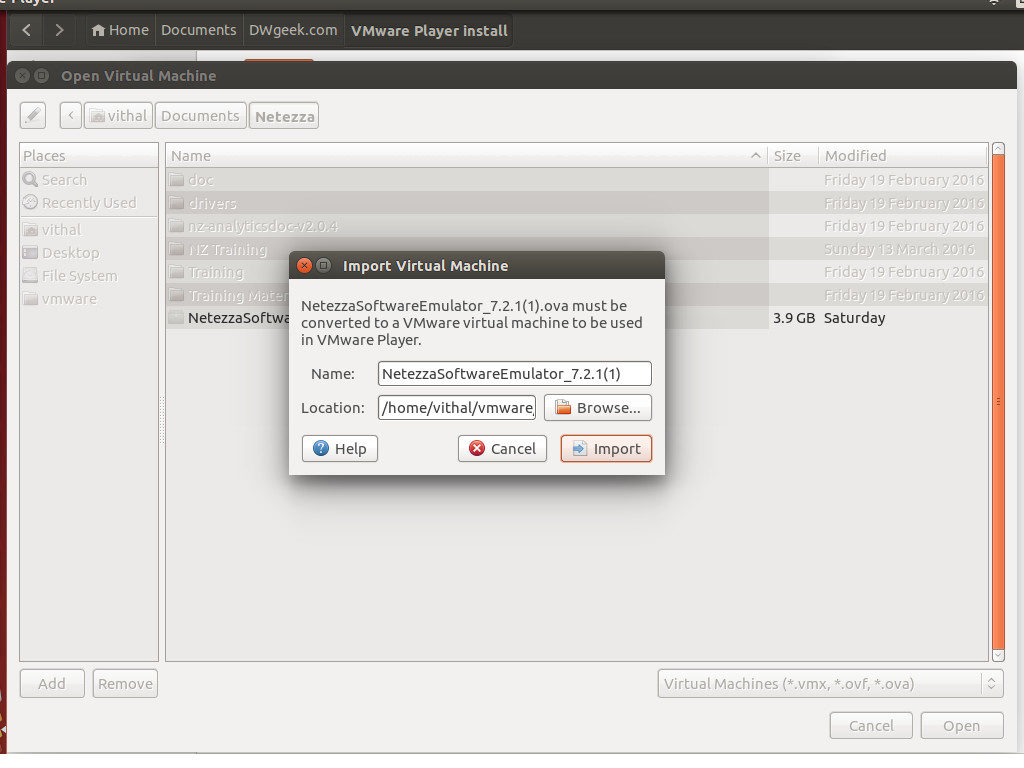Click the file list vertical scrollbar
Viewport: 1024px width, 768px height.
pyautogui.click(x=998, y=402)
